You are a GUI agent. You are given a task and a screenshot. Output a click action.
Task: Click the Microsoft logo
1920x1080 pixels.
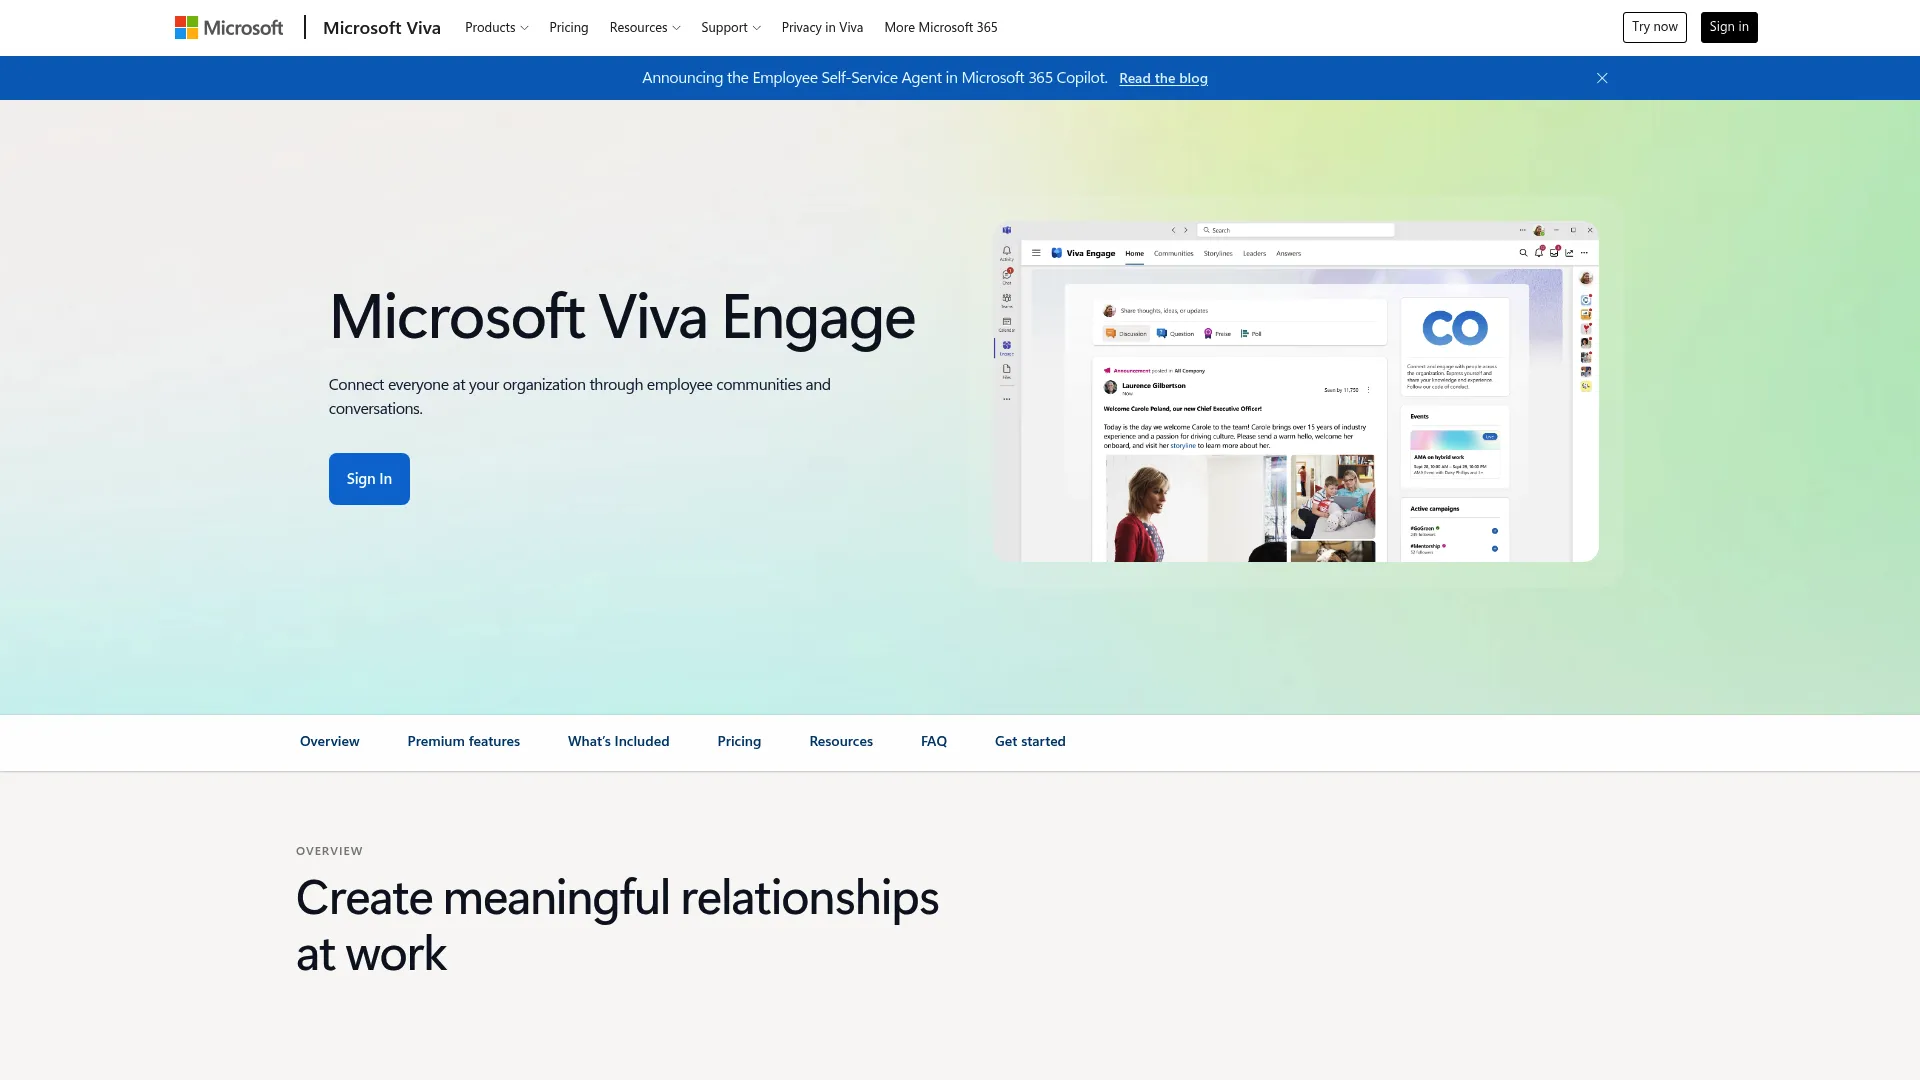(229, 28)
